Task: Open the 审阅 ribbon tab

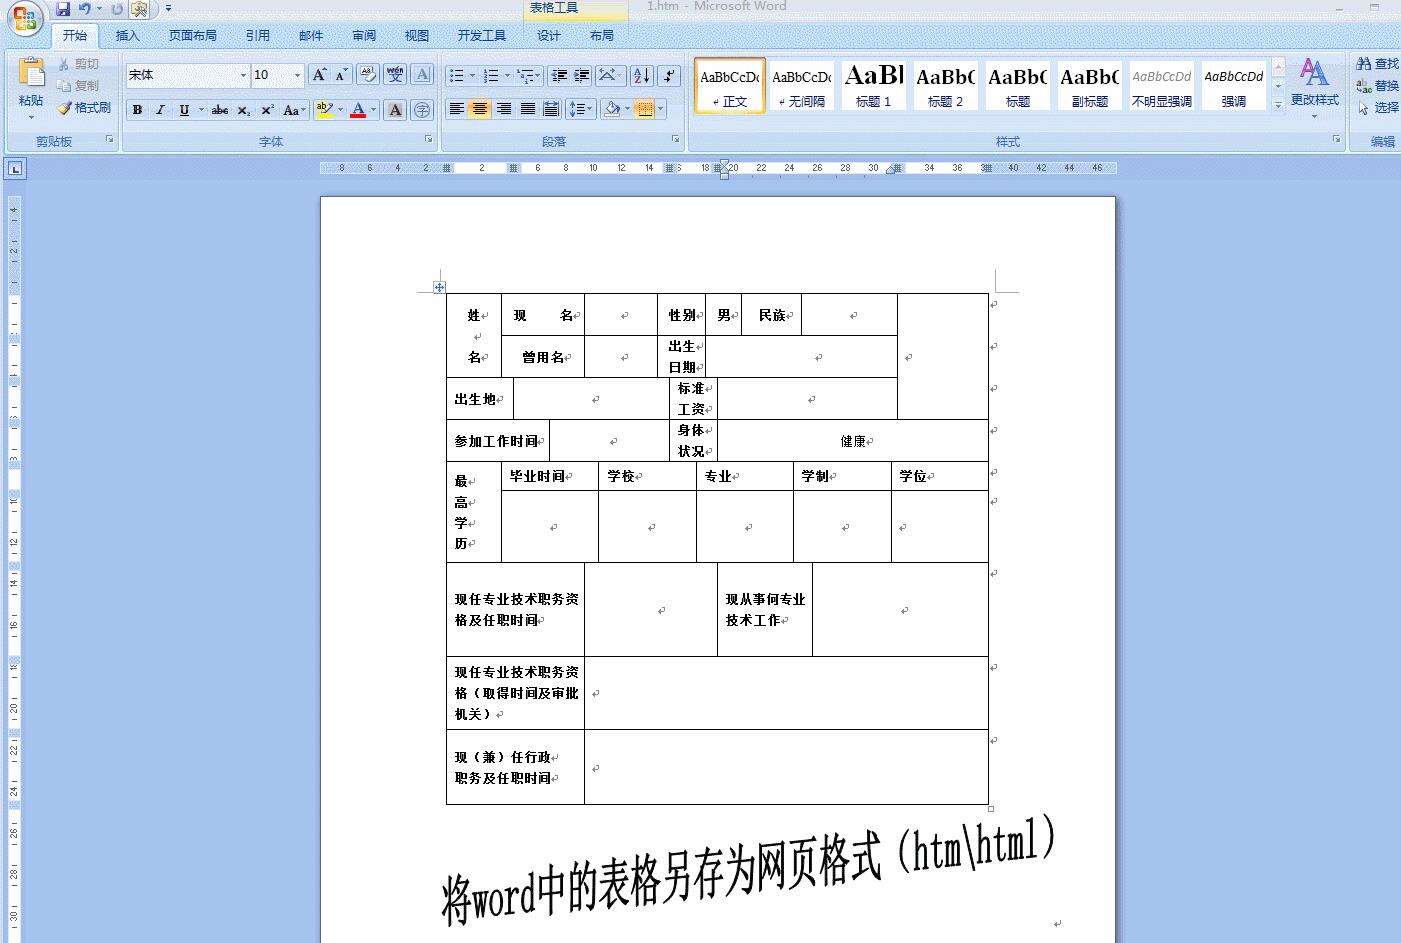Action: pos(362,35)
